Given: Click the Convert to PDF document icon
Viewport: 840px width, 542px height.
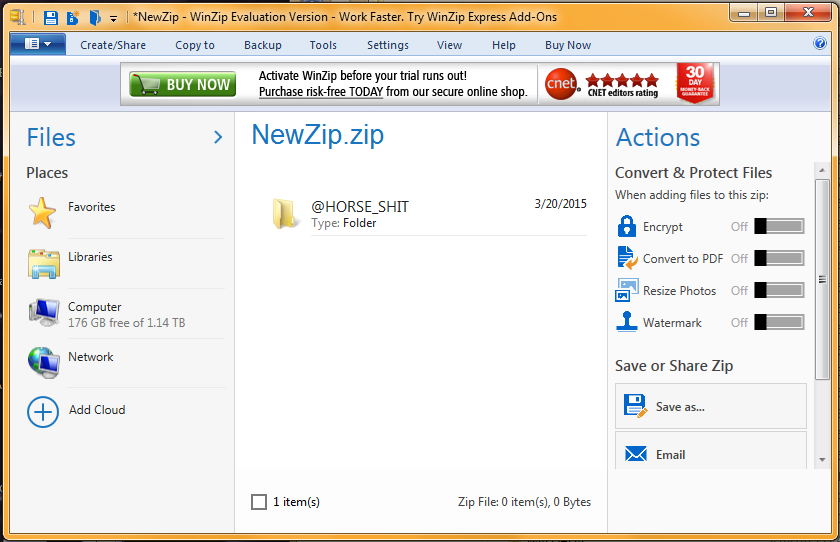Looking at the screenshot, I should click(x=627, y=258).
